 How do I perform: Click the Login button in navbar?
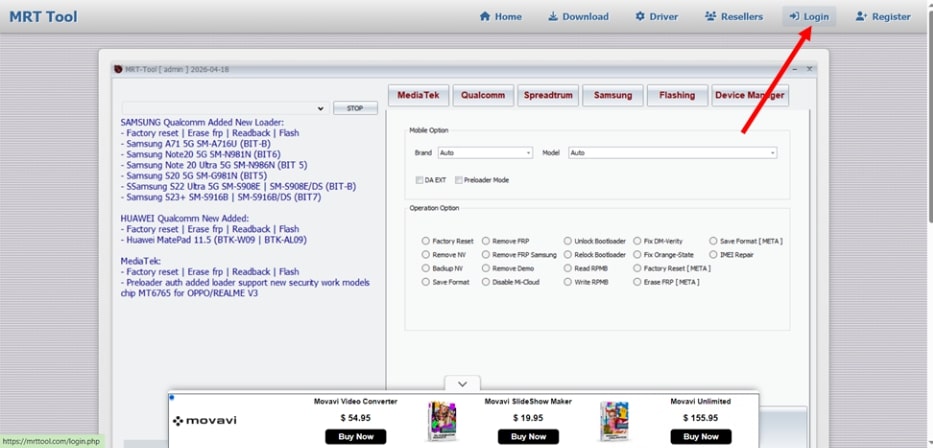tap(809, 16)
